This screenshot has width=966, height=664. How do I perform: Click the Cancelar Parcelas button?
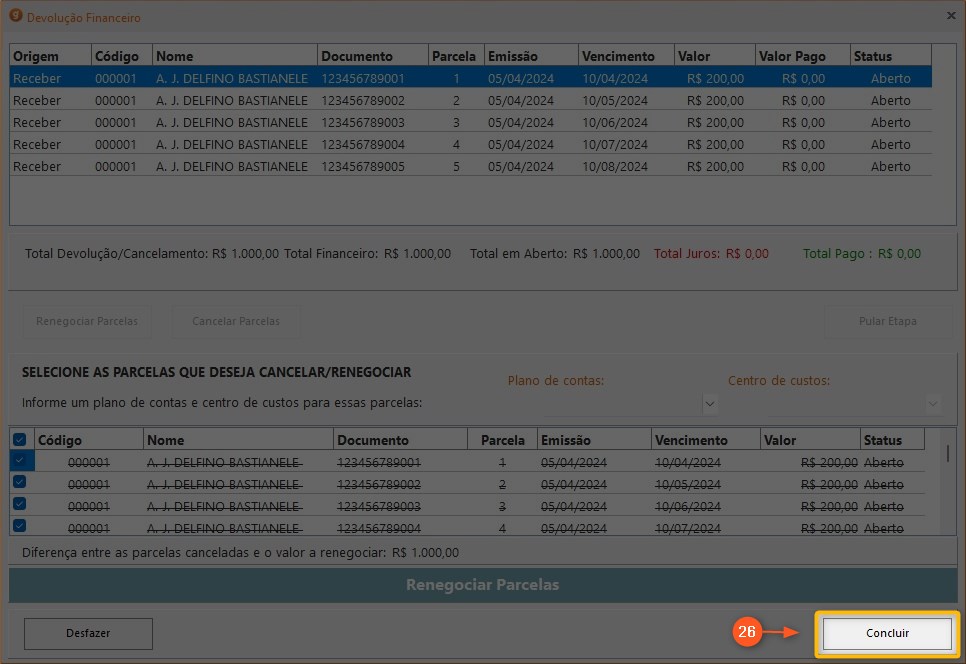pos(236,322)
